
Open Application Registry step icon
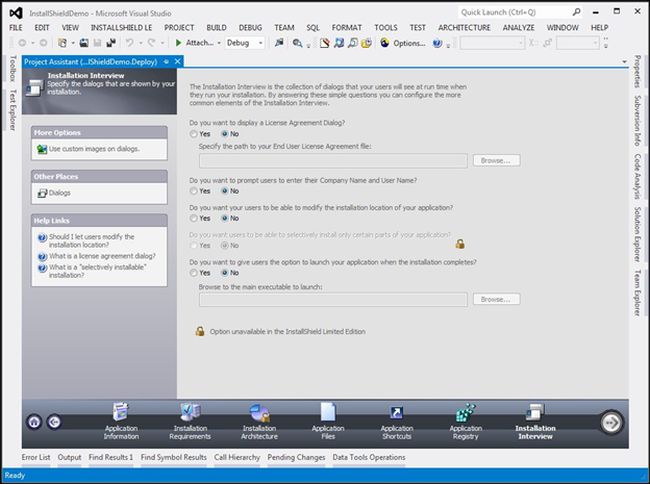point(465,412)
